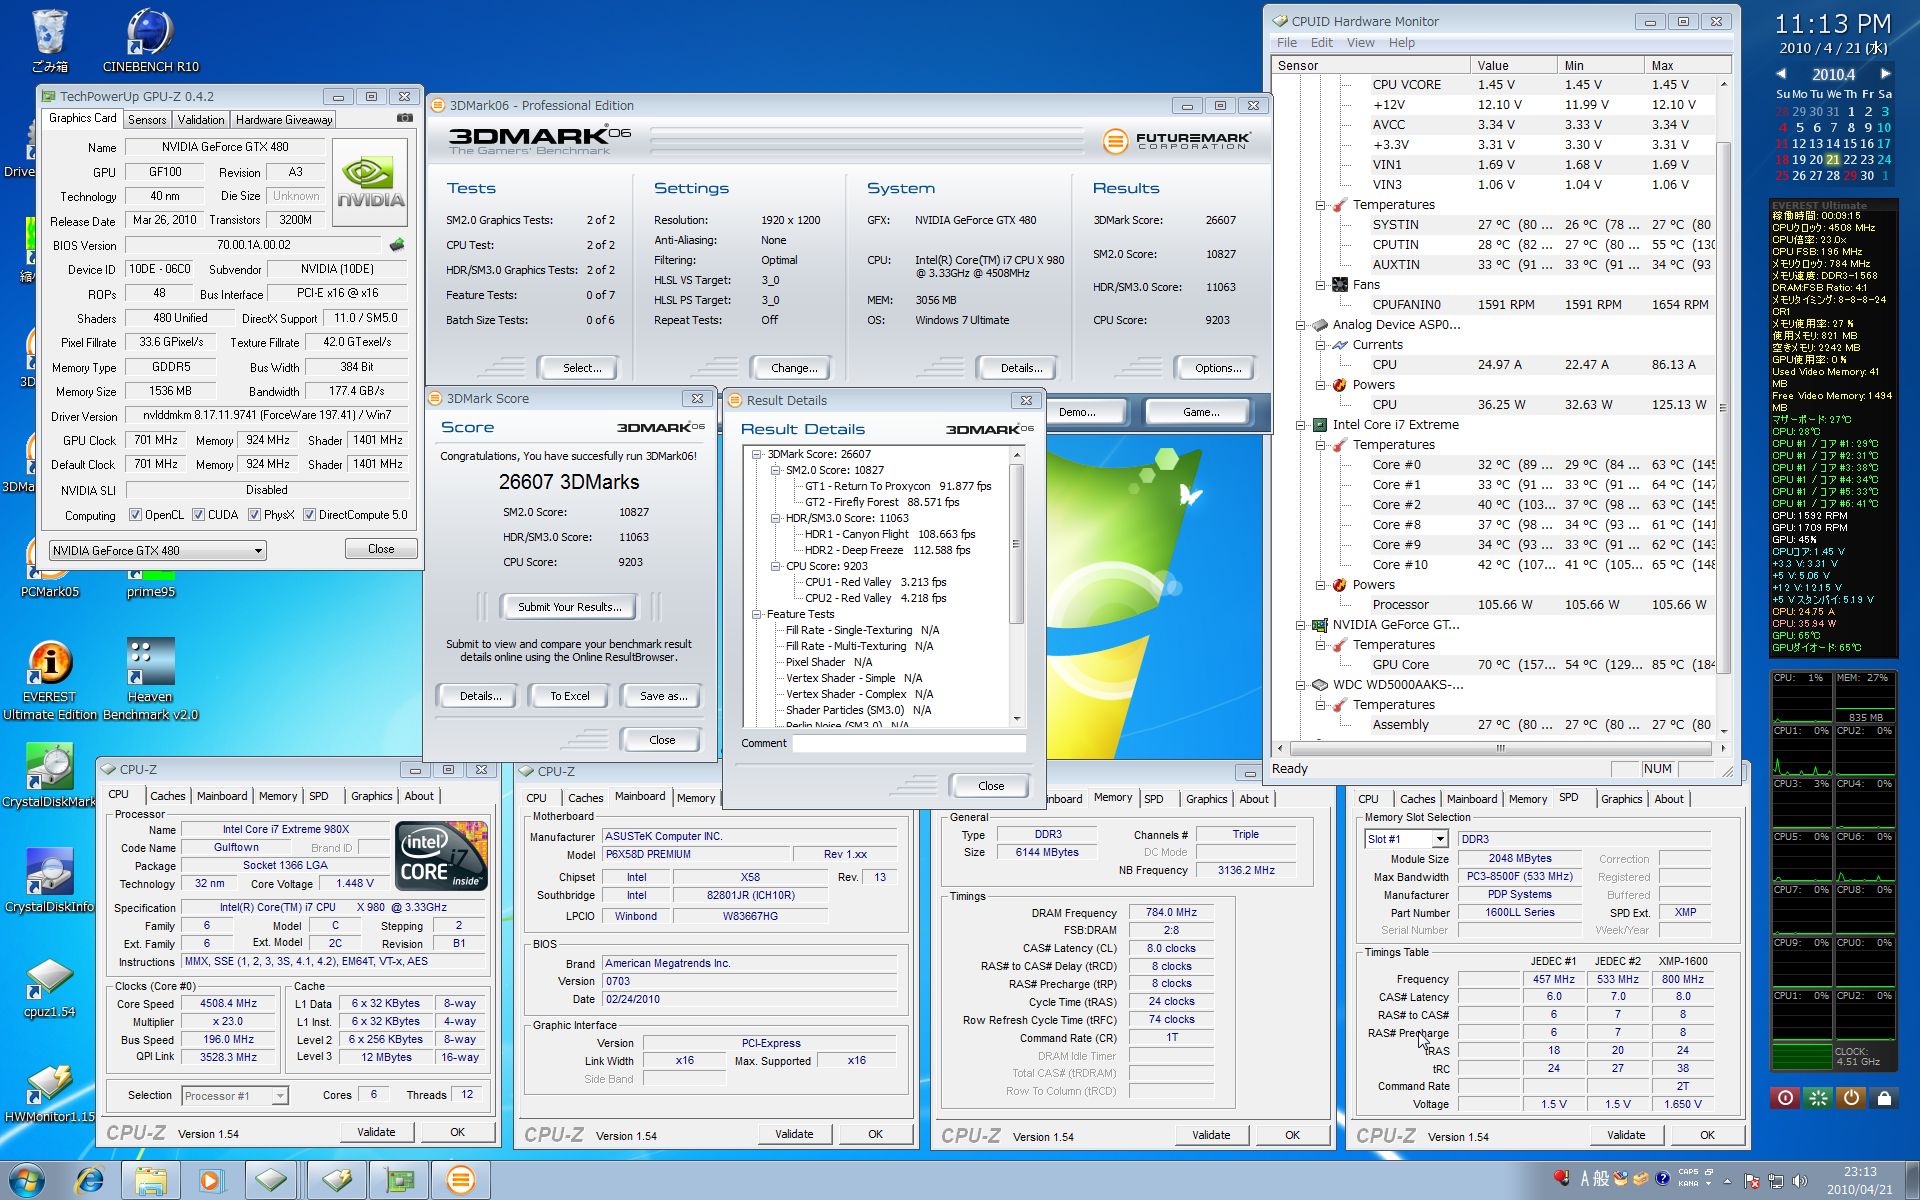Click the Game... button in 3DMark06
The image size is (1920, 1200).
point(1200,412)
